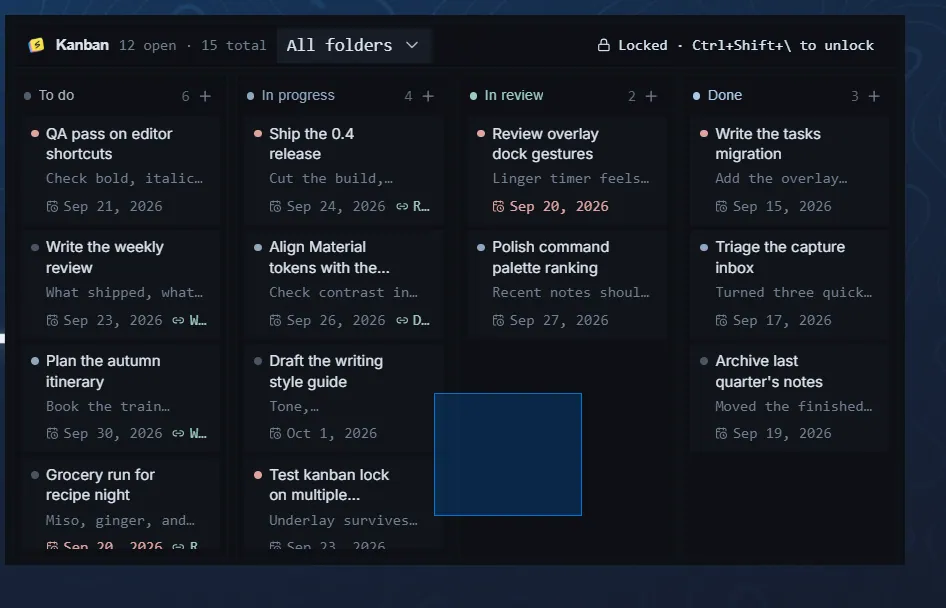Open the "Grocery run for recipe night" card title
The width and height of the screenshot is (946, 608).
tap(100, 484)
